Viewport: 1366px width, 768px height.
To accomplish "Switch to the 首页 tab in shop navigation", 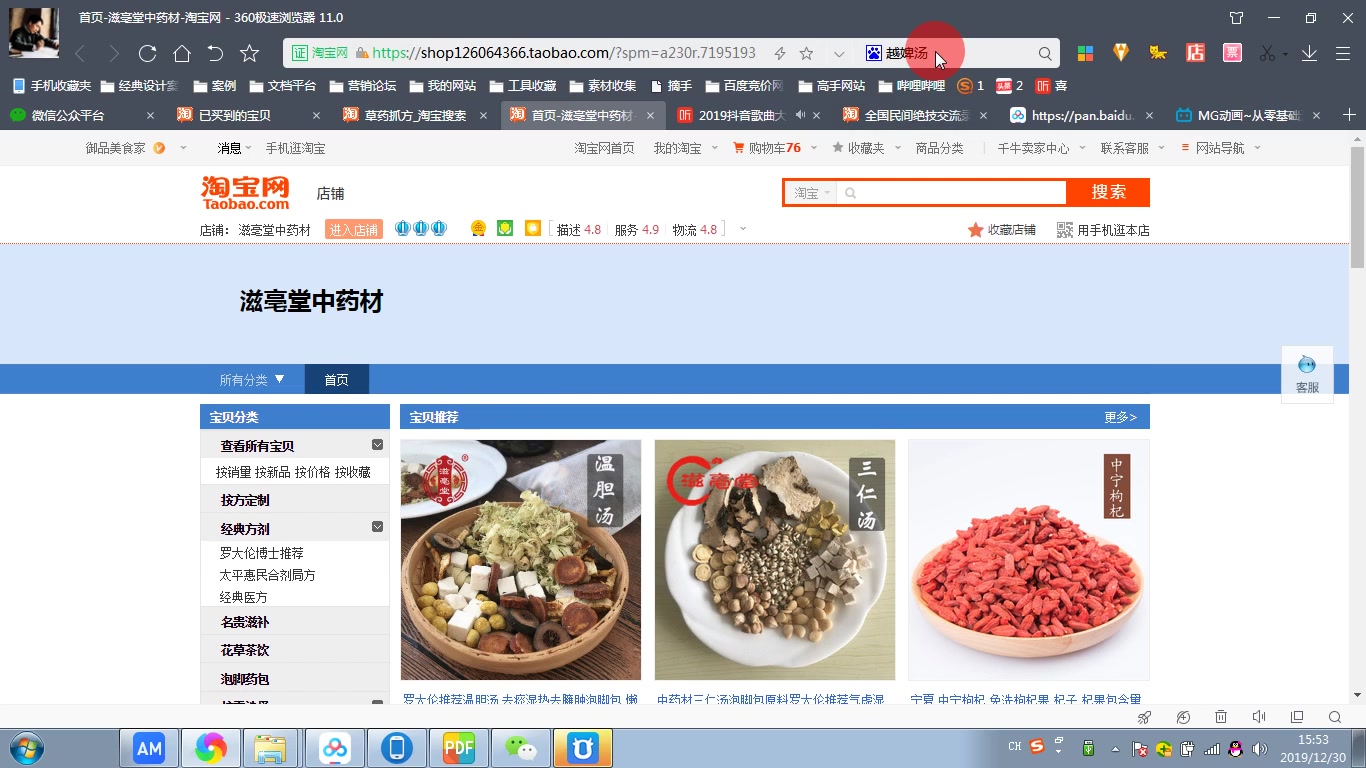I will coord(337,380).
